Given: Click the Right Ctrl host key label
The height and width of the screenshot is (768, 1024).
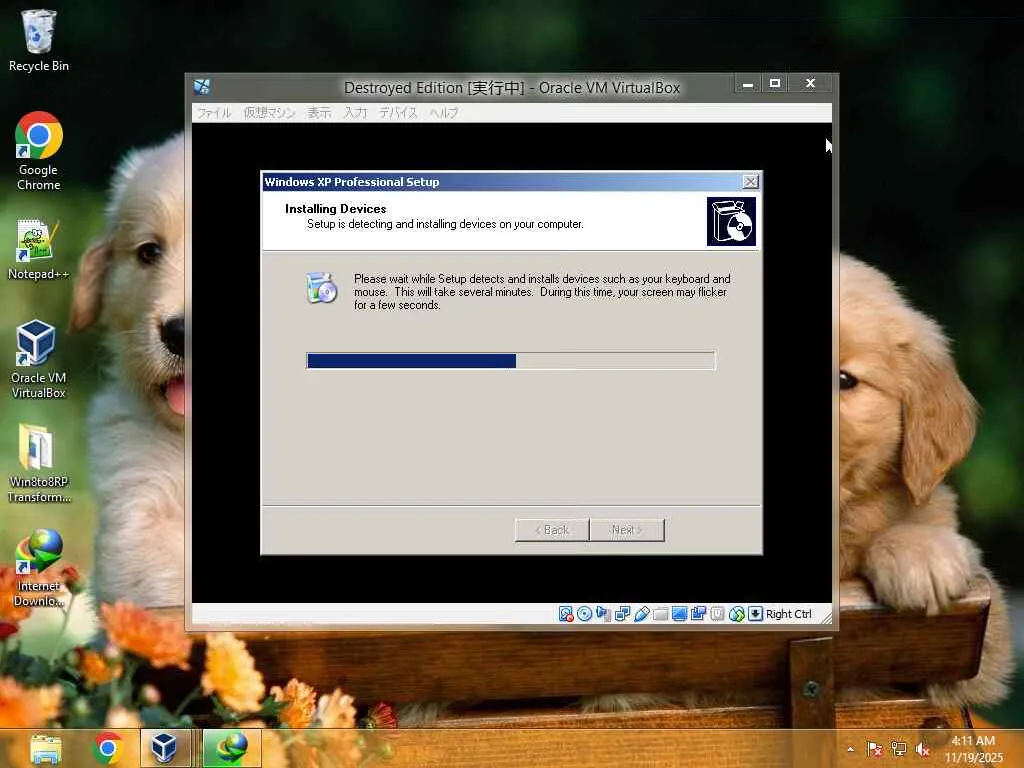Looking at the screenshot, I should (788, 614).
